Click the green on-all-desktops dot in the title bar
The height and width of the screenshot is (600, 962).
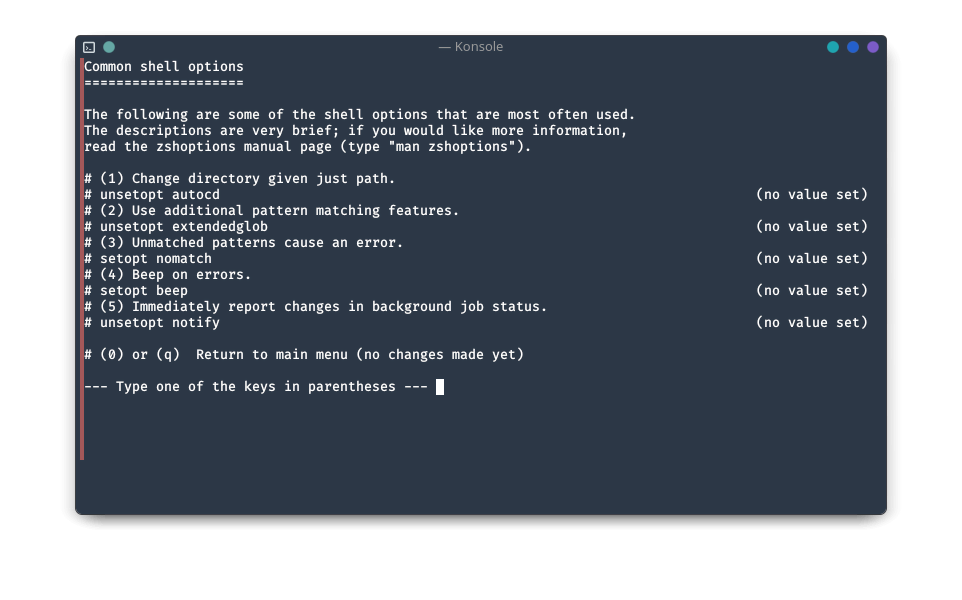click(109, 47)
